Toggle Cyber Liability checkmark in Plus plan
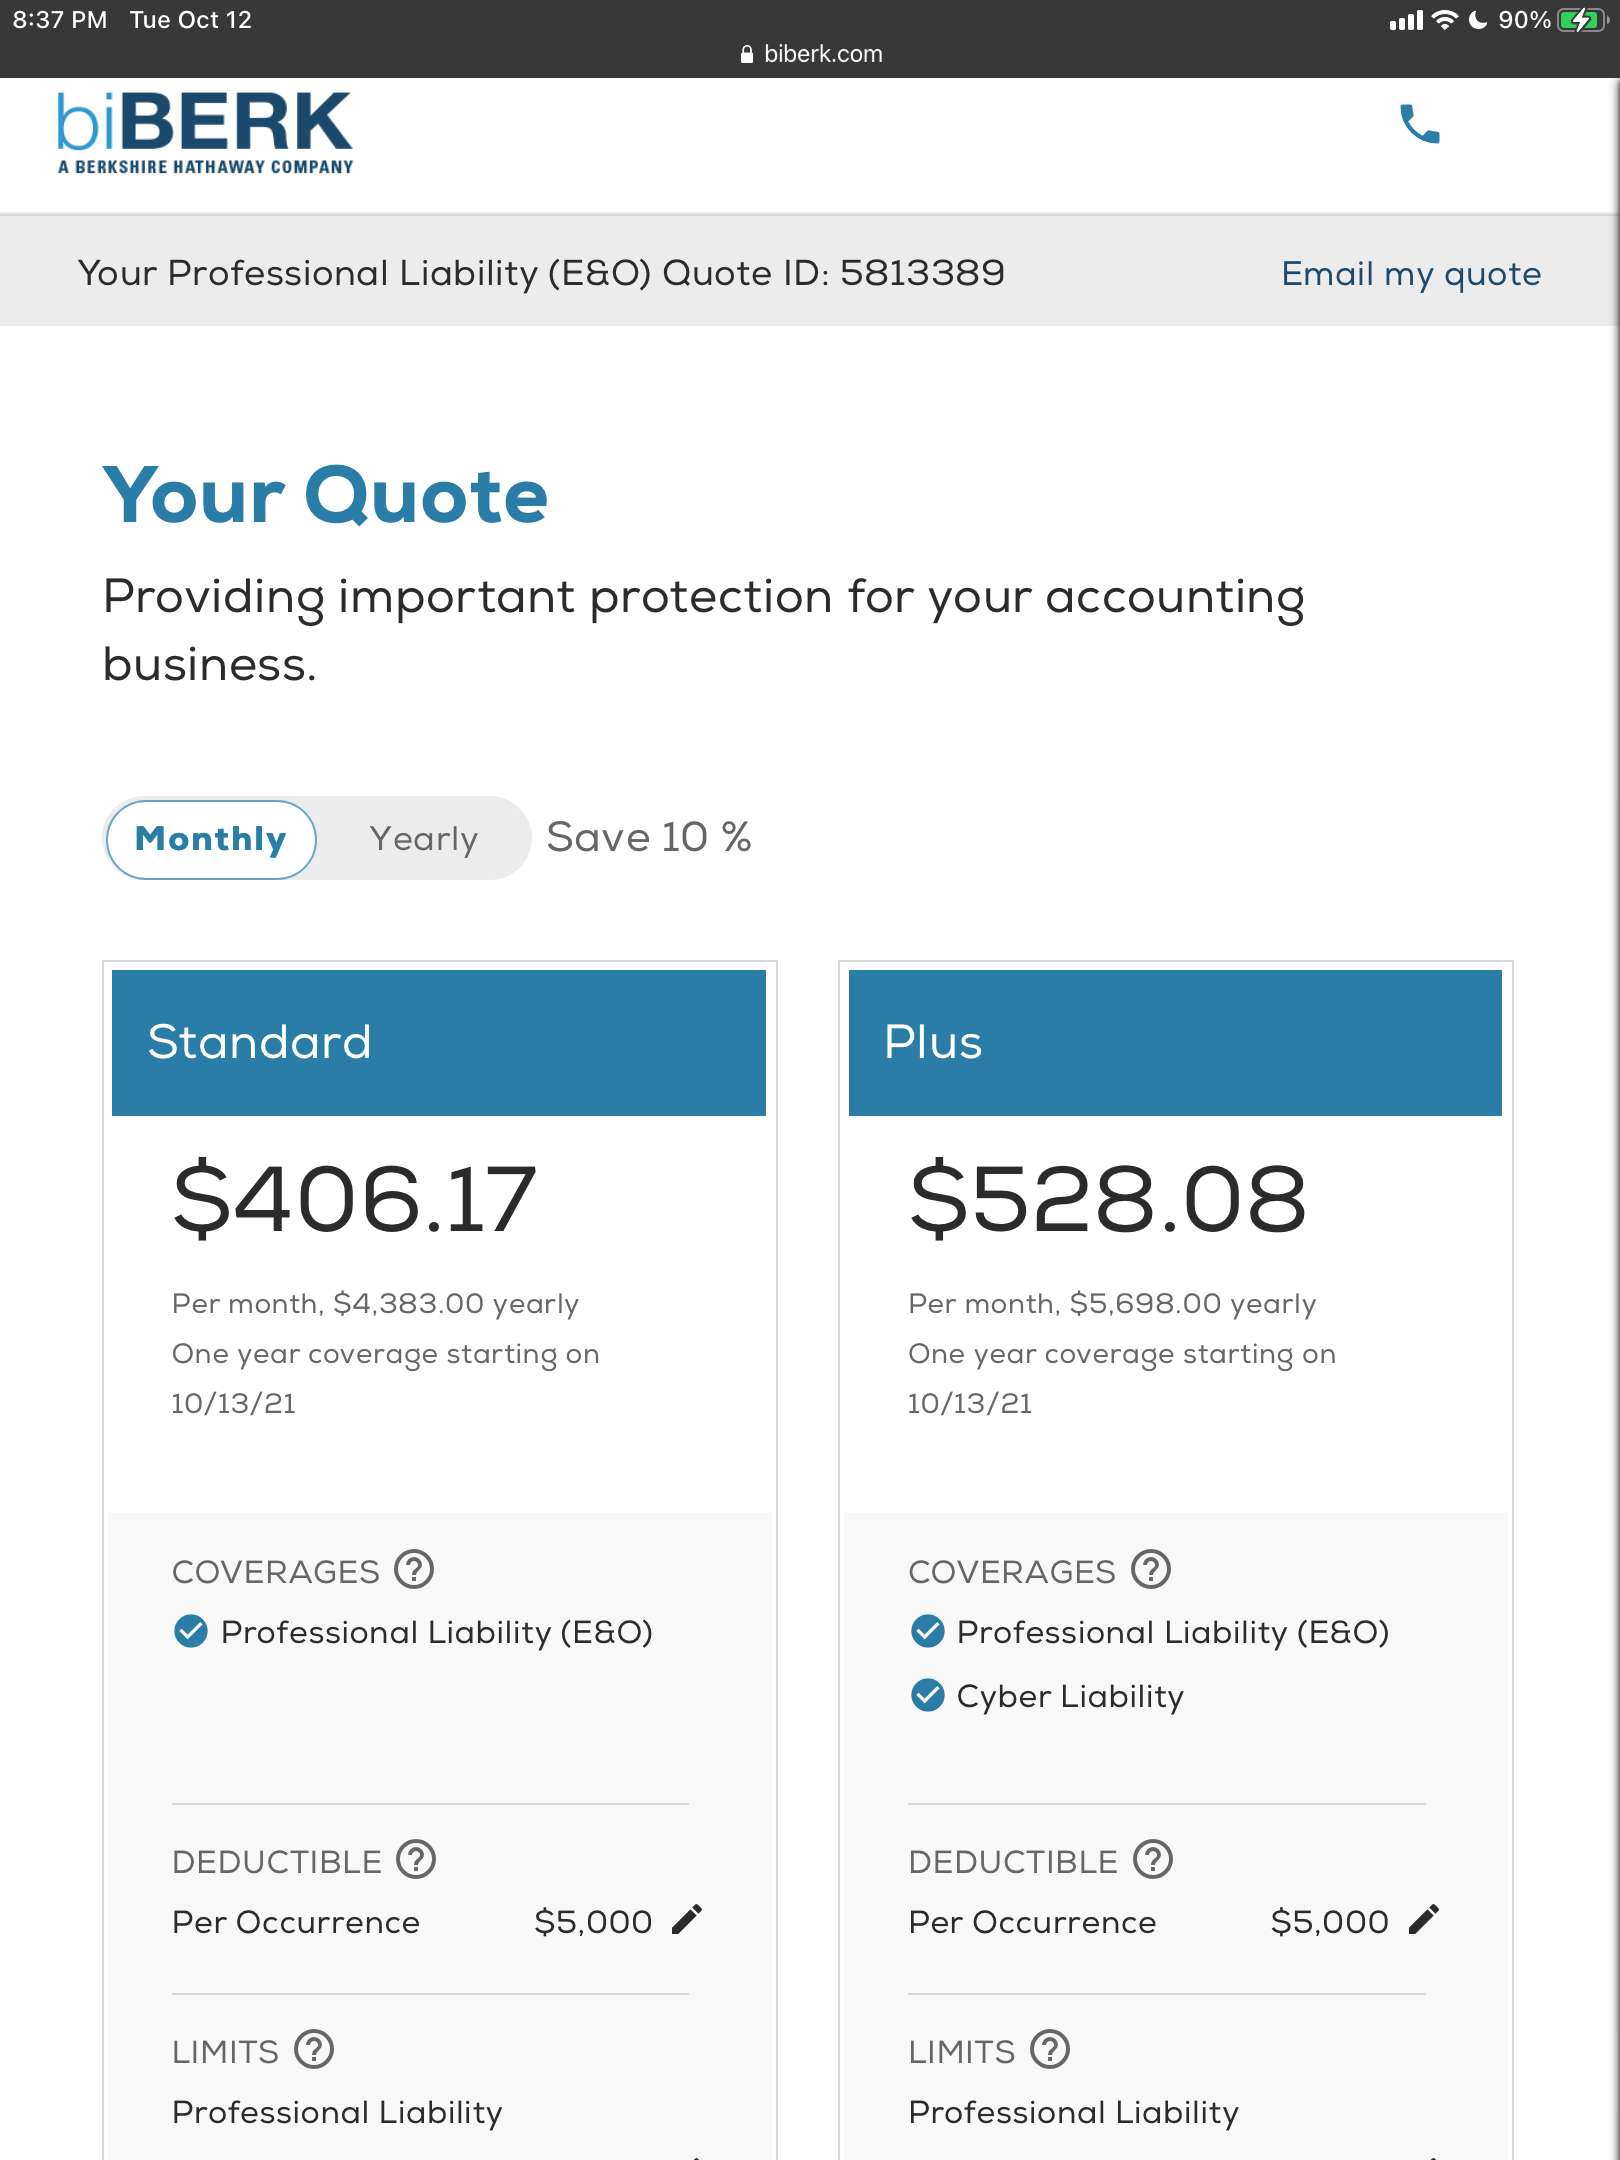Image resolution: width=1620 pixels, height=2160 pixels. coord(928,1696)
